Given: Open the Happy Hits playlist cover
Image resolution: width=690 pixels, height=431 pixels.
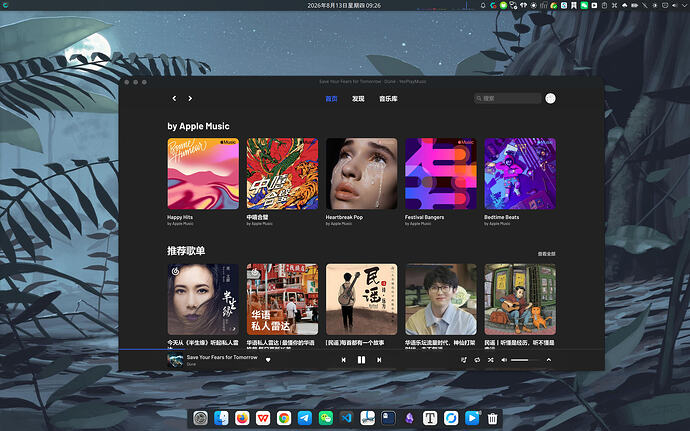Looking at the screenshot, I should pyautogui.click(x=203, y=173).
